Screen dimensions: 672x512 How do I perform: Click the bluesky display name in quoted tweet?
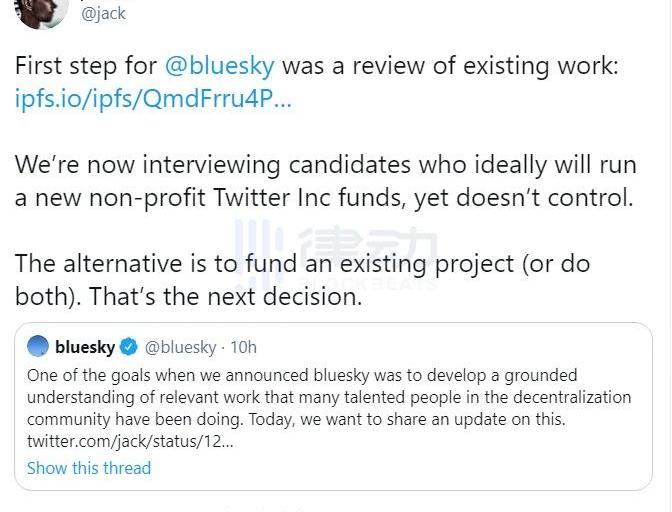(85, 347)
